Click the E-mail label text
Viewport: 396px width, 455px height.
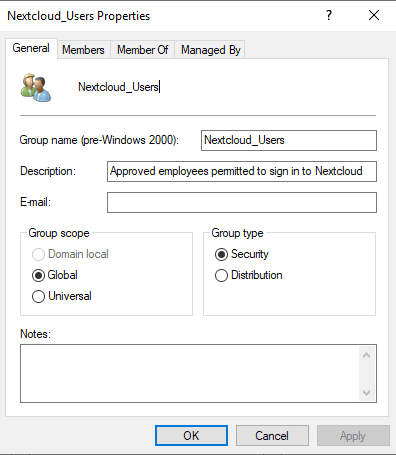click(36, 202)
